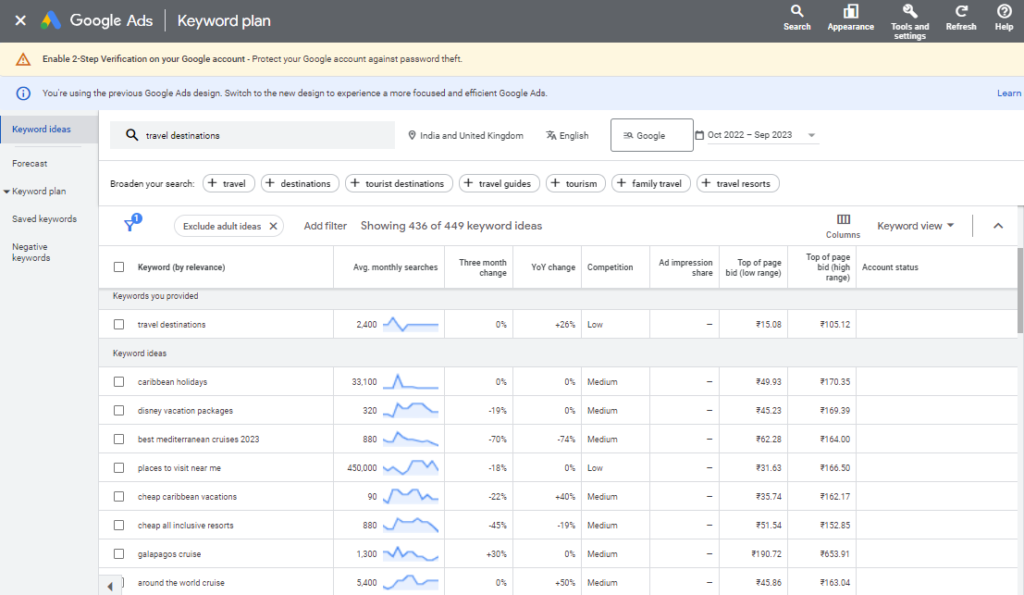This screenshot has width=1024, height=595.
Task: Click the location pin icon
Action: pos(411,135)
